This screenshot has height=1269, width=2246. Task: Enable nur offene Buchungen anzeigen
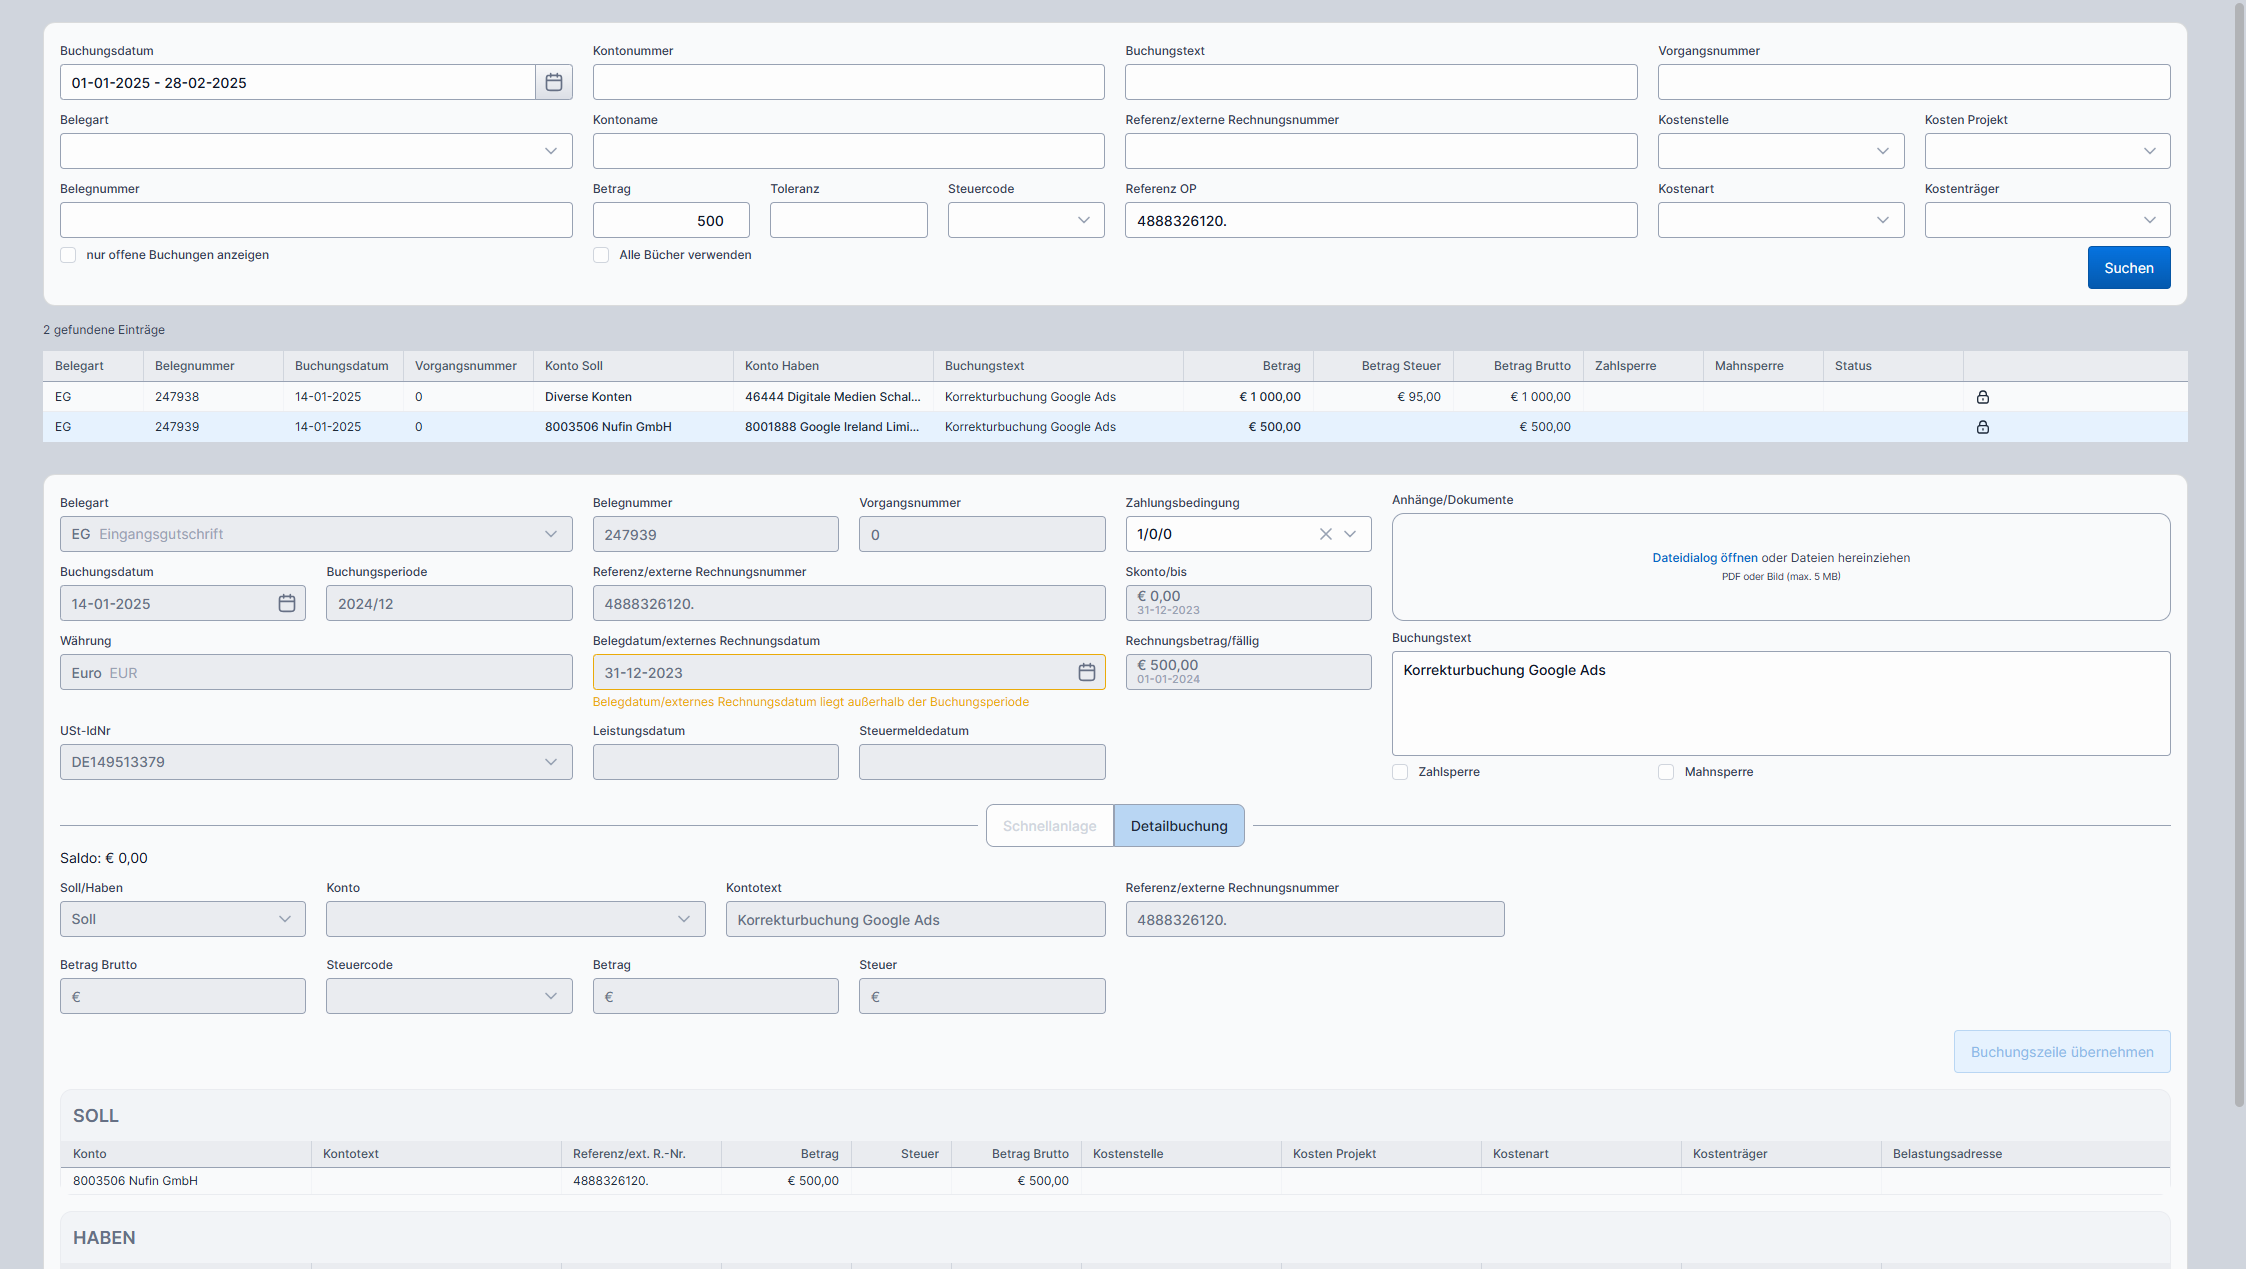pos(68,255)
